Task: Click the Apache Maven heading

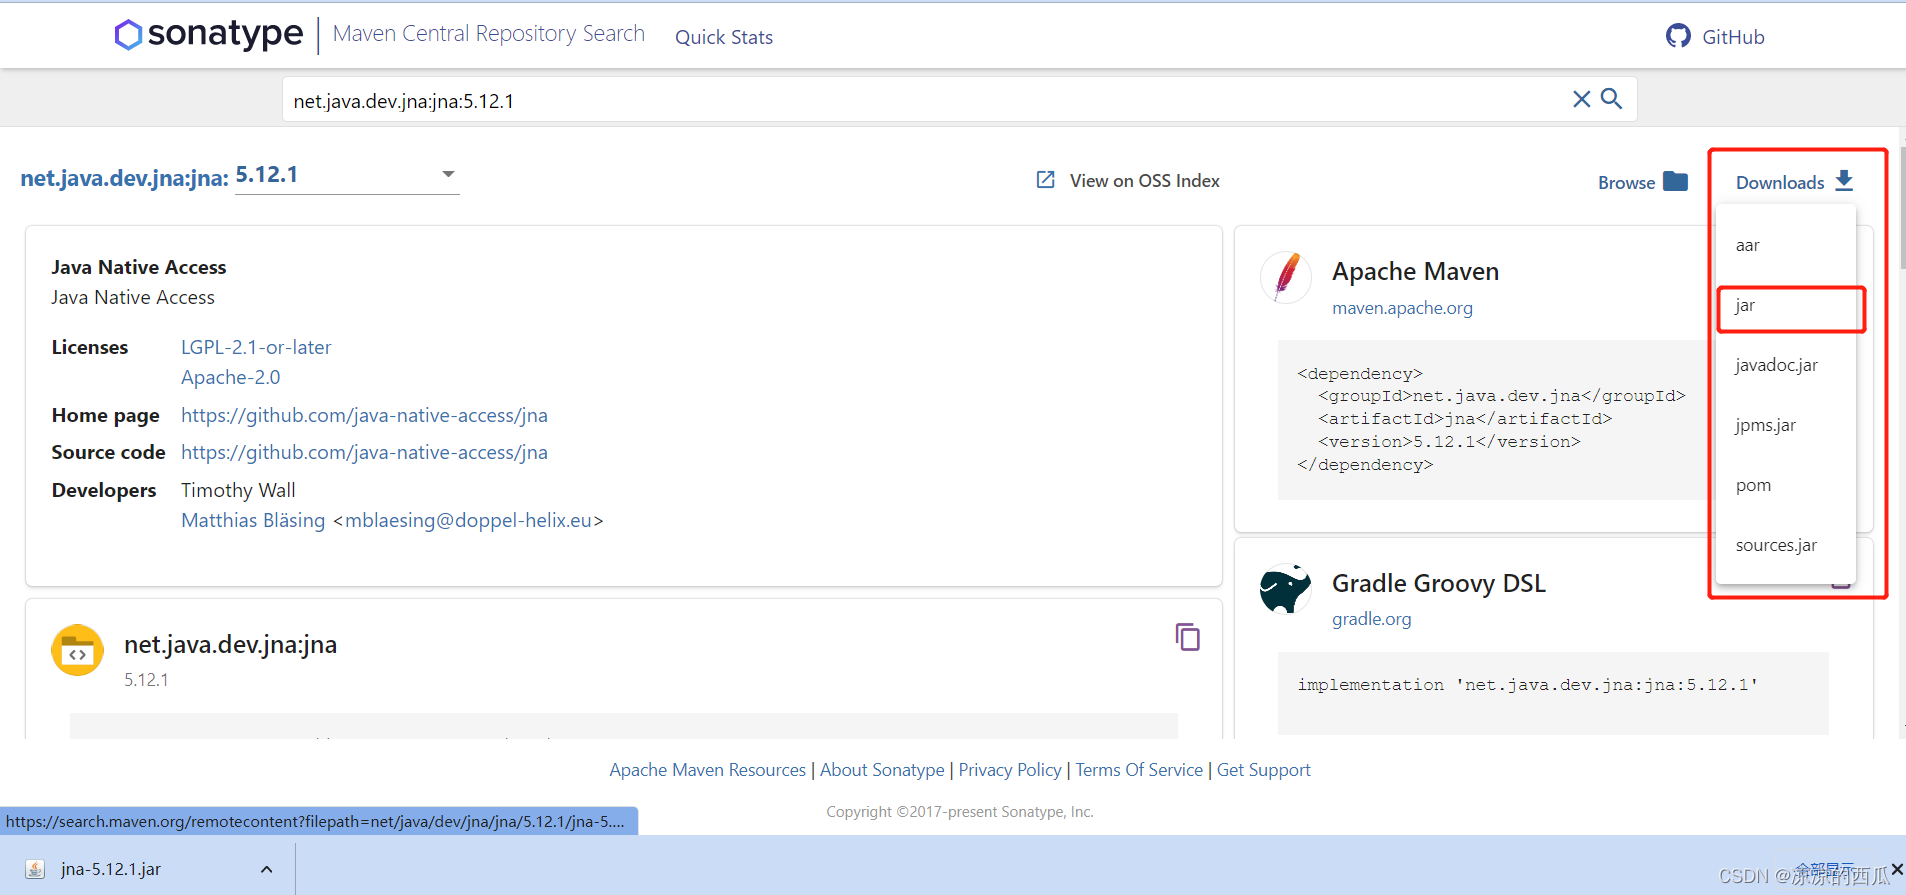Action: coord(1415,272)
